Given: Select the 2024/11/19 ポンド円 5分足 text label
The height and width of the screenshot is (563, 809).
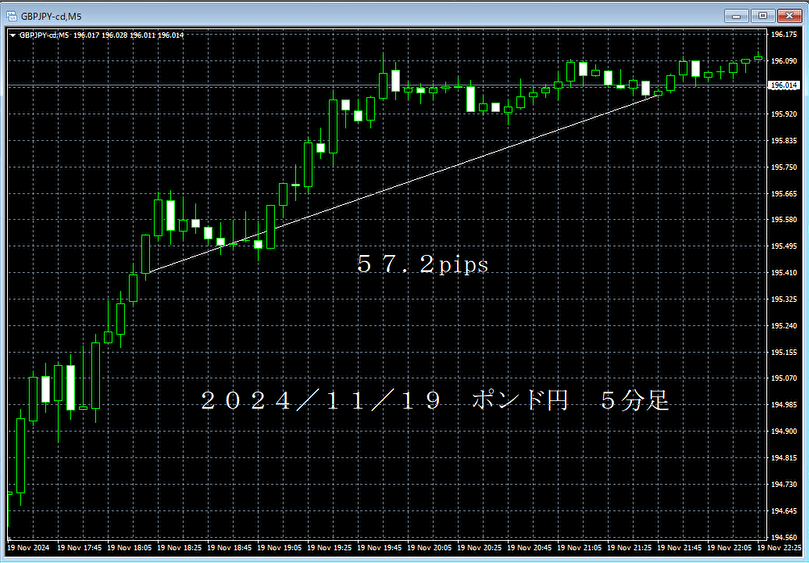Looking at the screenshot, I should [x=434, y=401].
